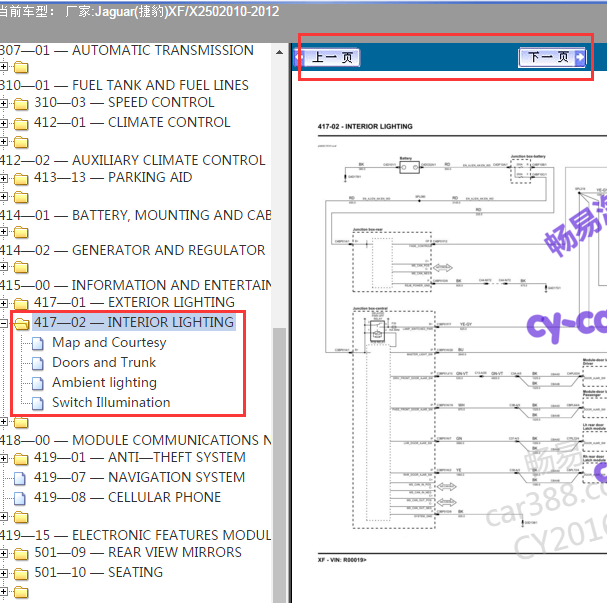The width and height of the screenshot is (607, 603).
Task: Expand the 501—09 REAR VIEW MIRRORS node
Action: (3, 553)
